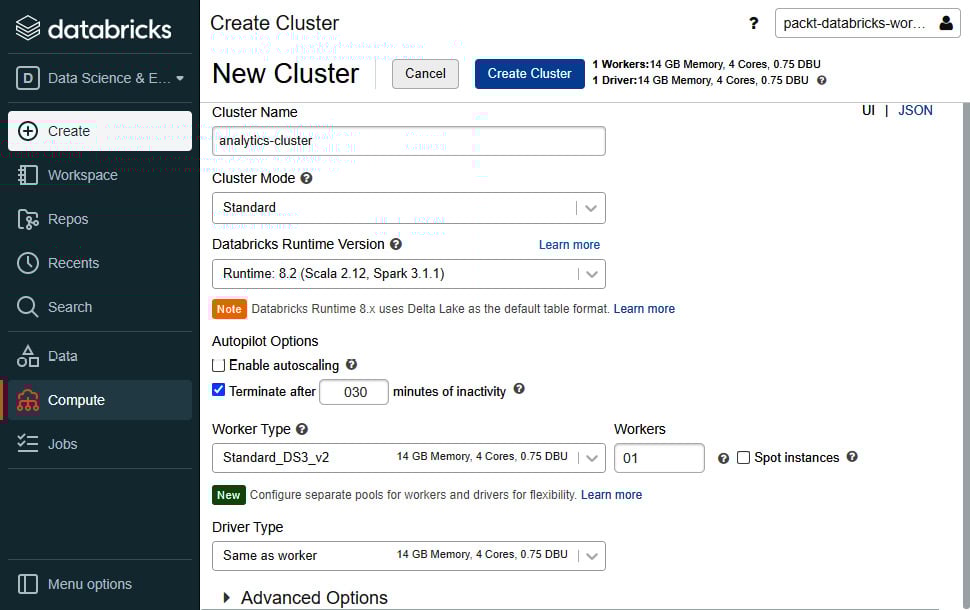Click the Compute cluster icon
This screenshot has width=970, height=610.
(x=28, y=400)
